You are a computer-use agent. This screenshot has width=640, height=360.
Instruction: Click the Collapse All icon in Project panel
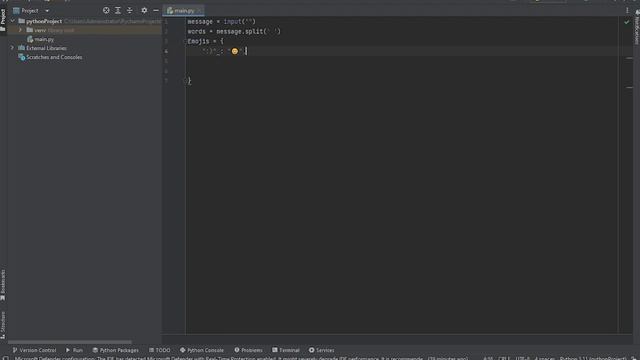click(129, 11)
